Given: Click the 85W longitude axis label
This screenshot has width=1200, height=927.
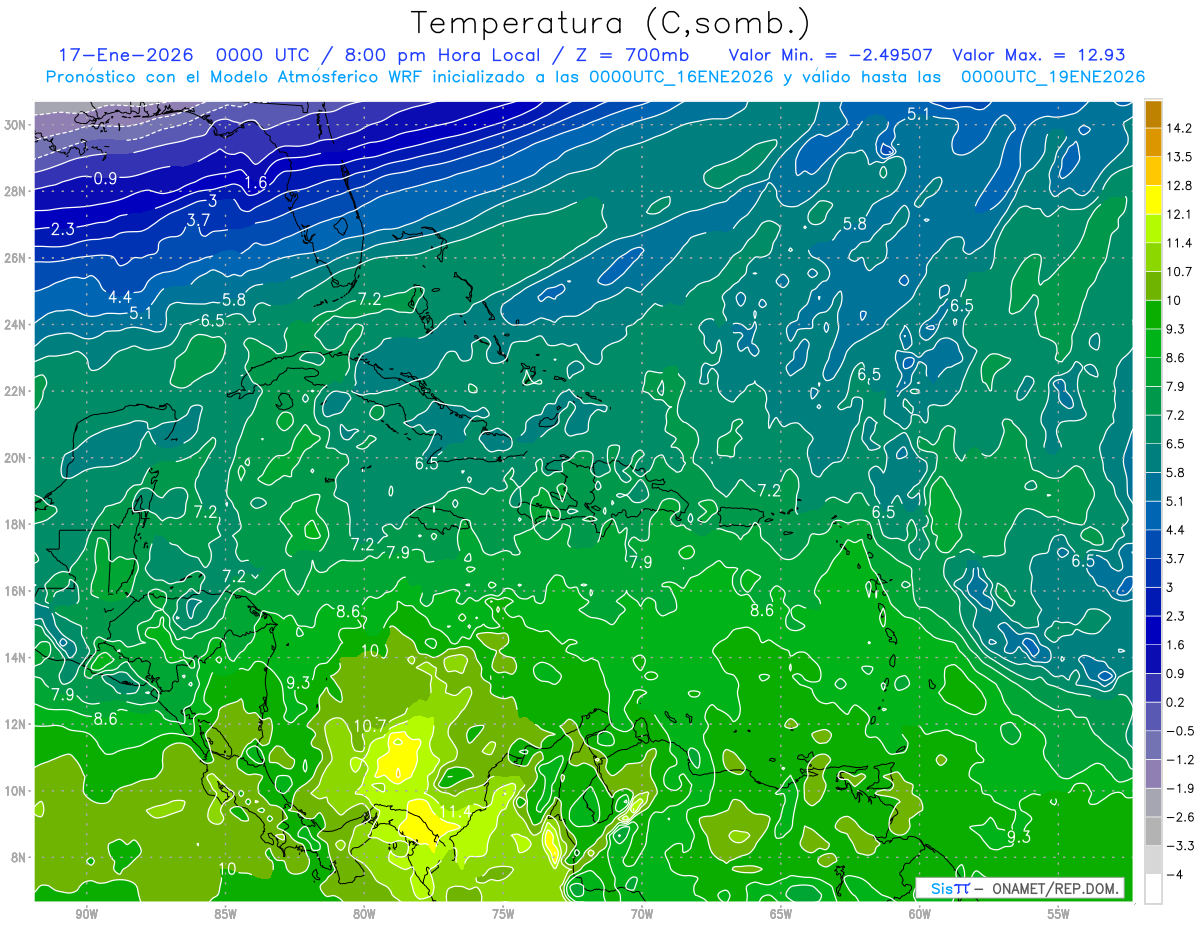Looking at the screenshot, I should 225,914.
